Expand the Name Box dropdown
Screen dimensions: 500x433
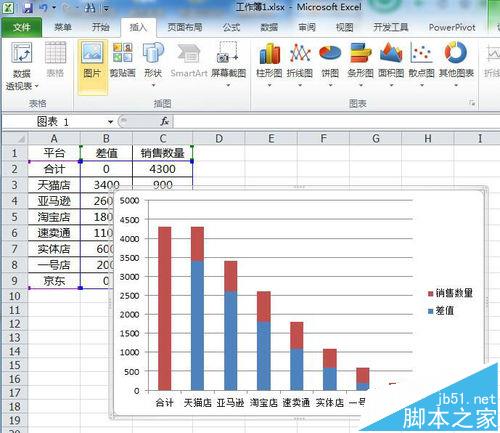pyautogui.click(x=110, y=122)
